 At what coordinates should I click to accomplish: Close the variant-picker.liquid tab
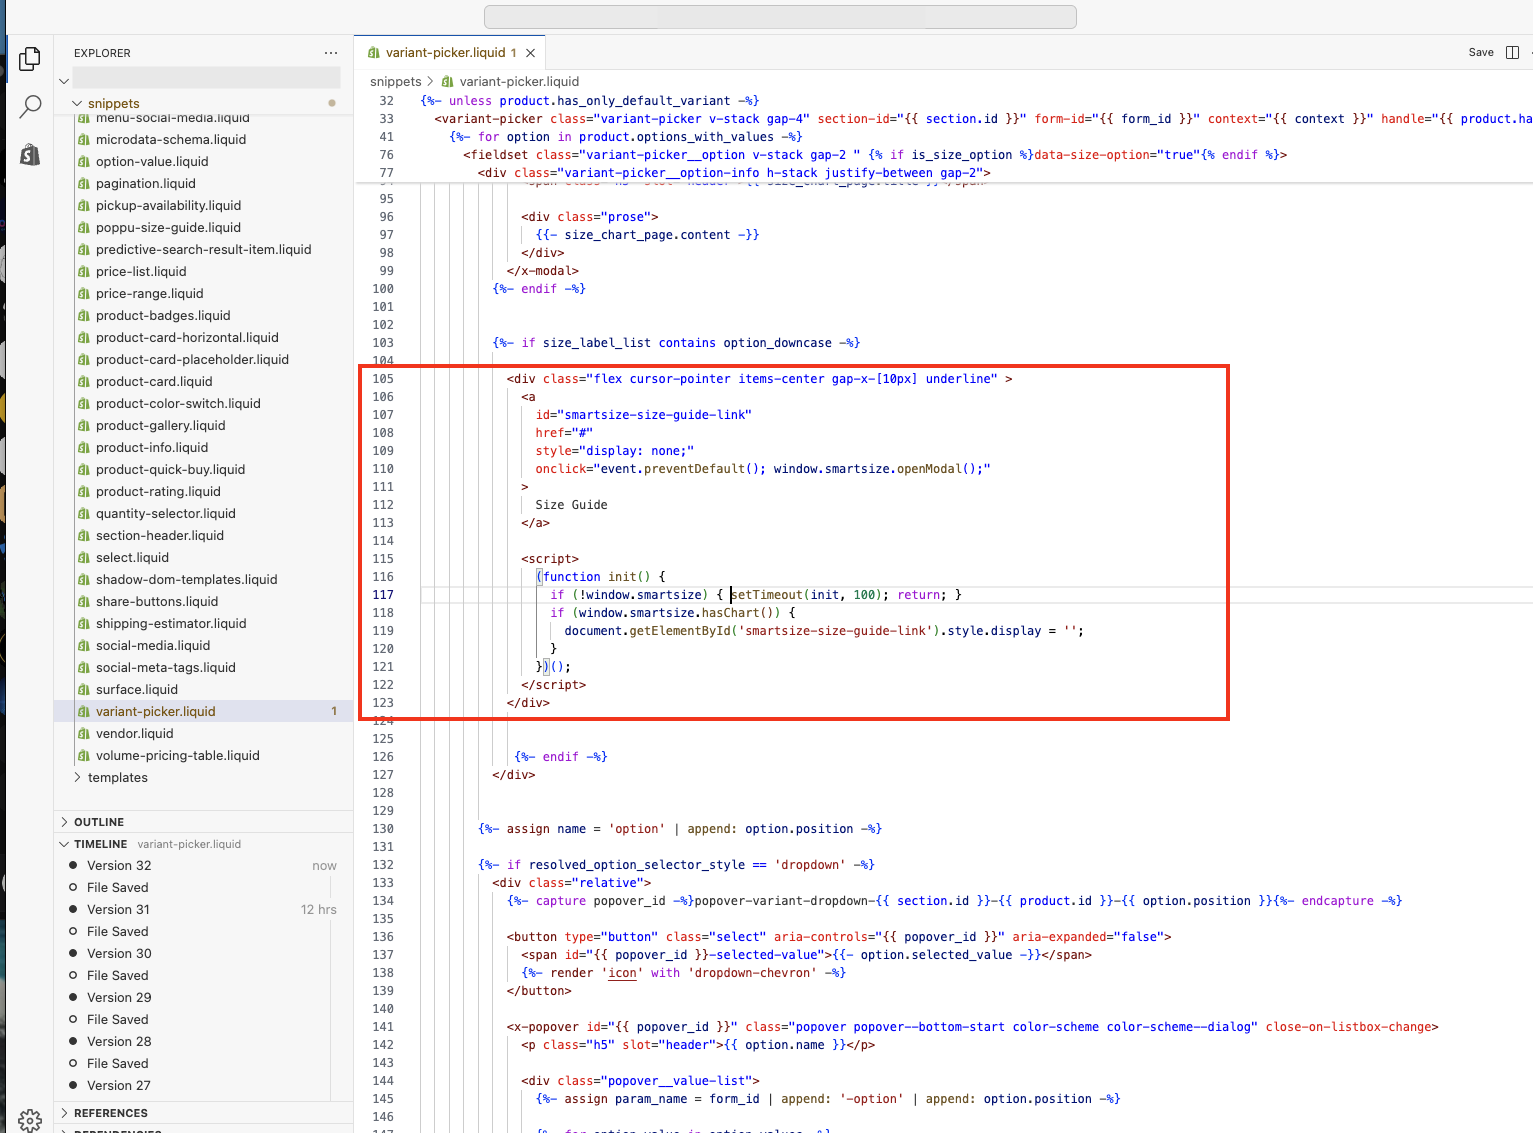point(531,53)
